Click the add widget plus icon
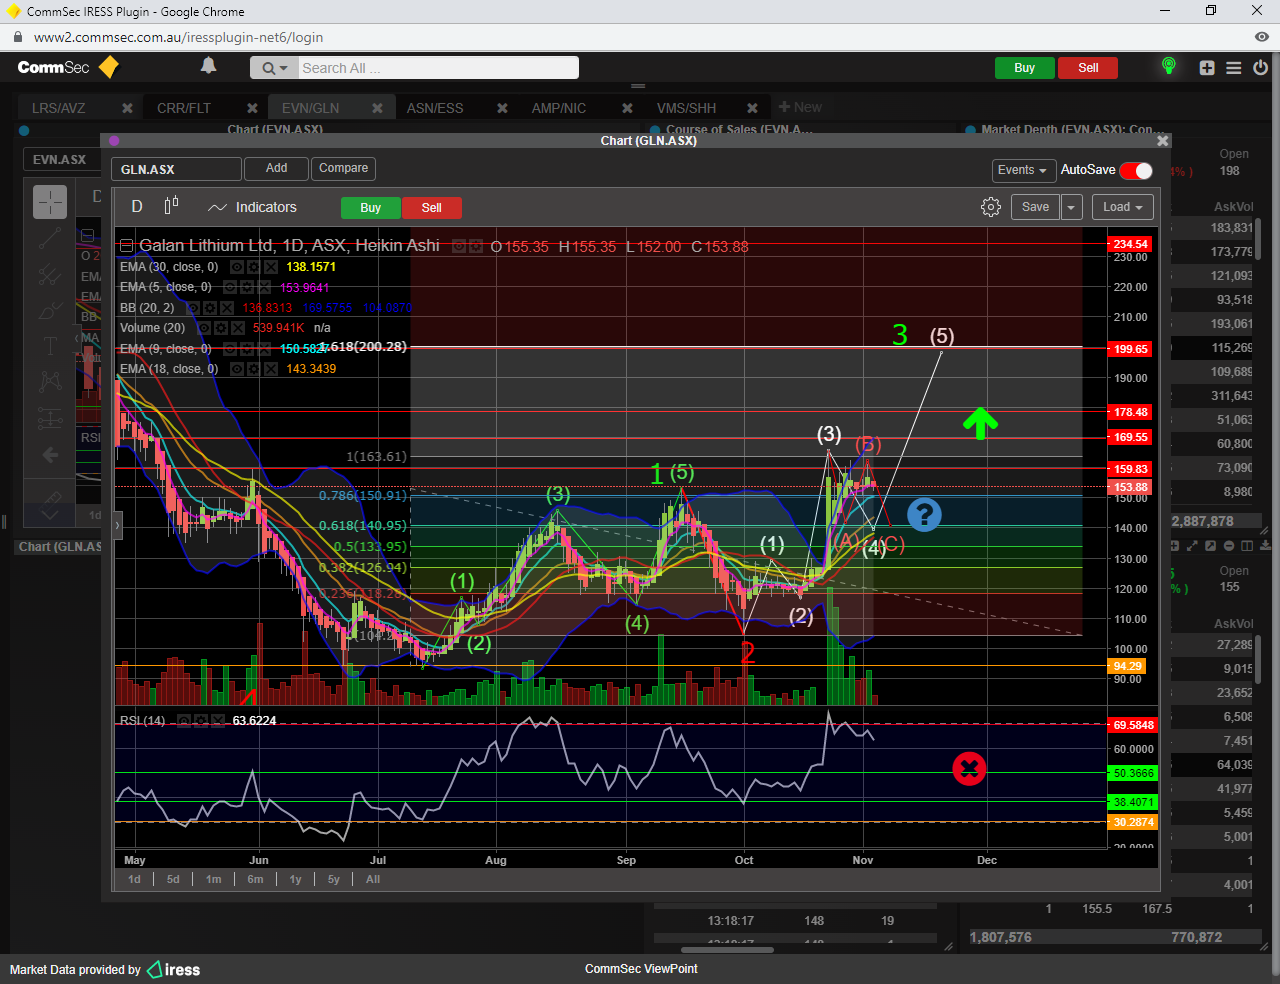 click(1207, 68)
